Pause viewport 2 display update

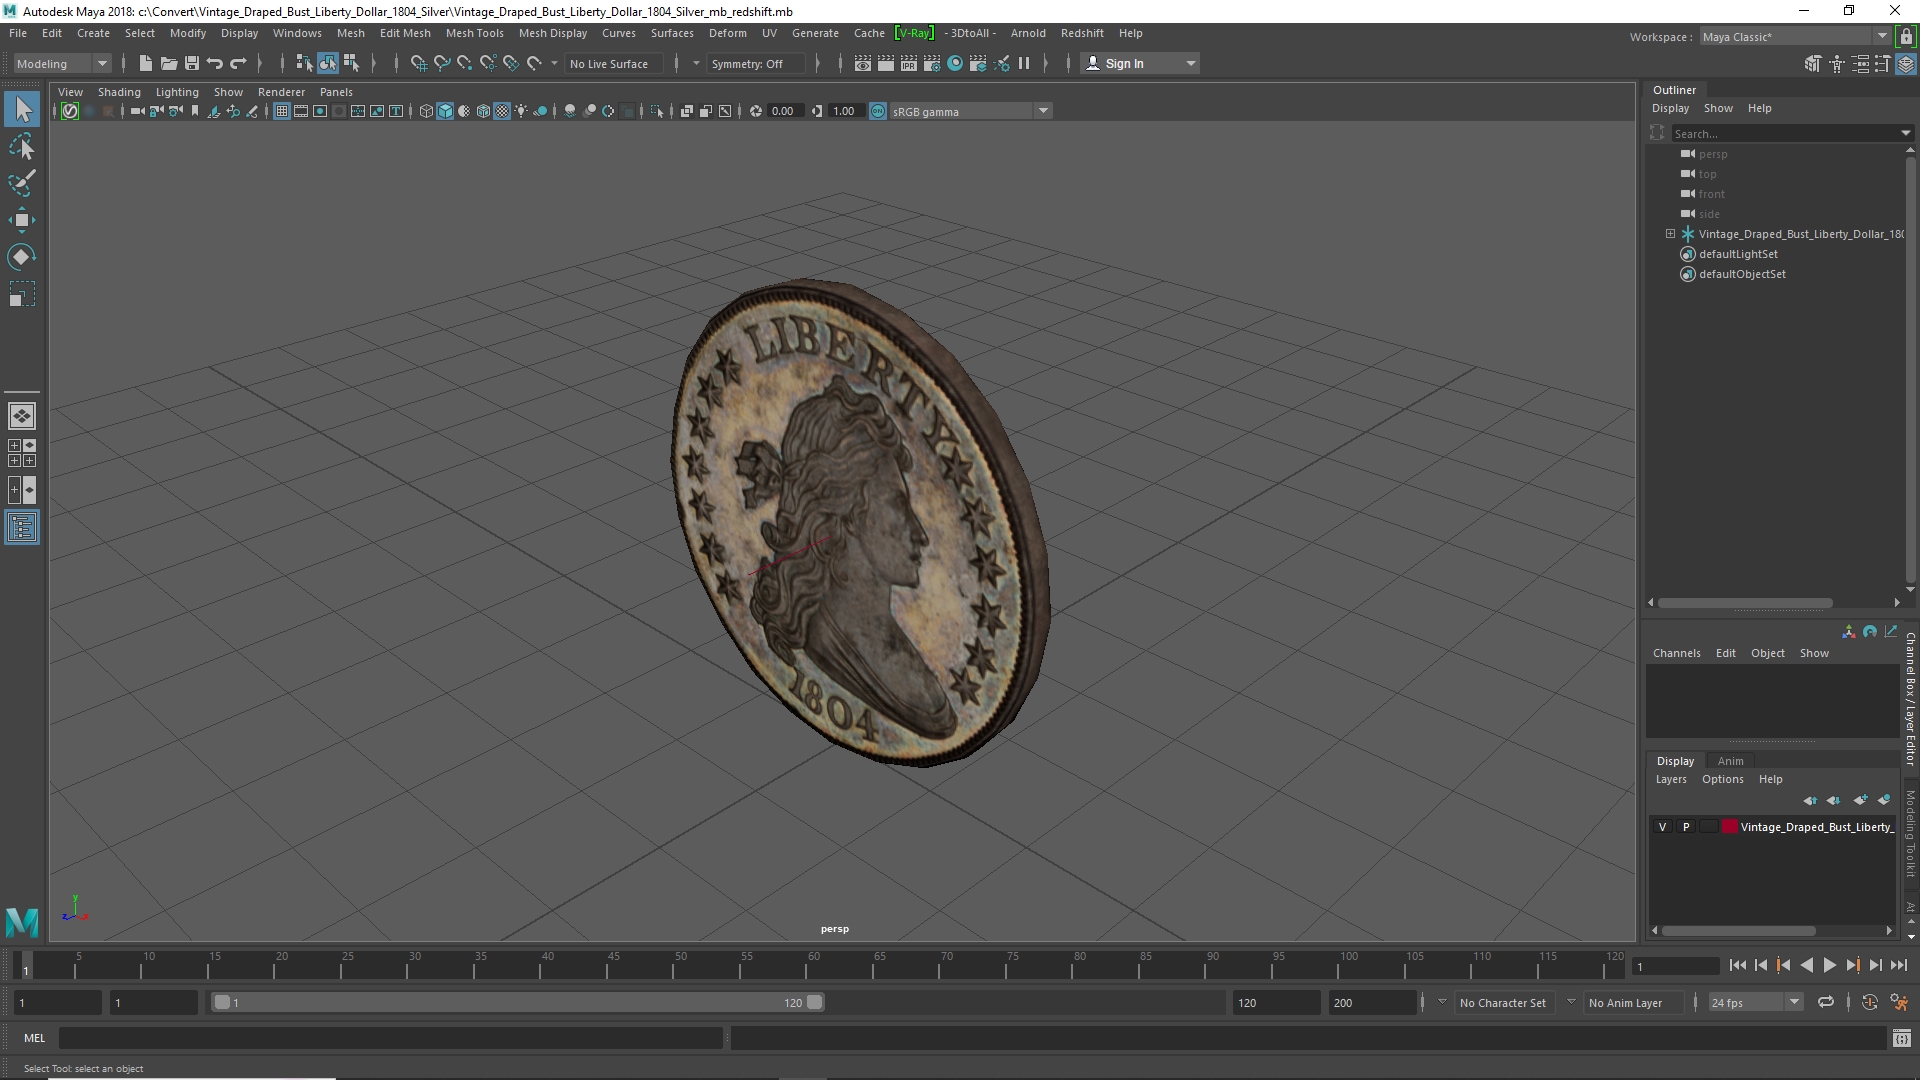coord(1024,63)
